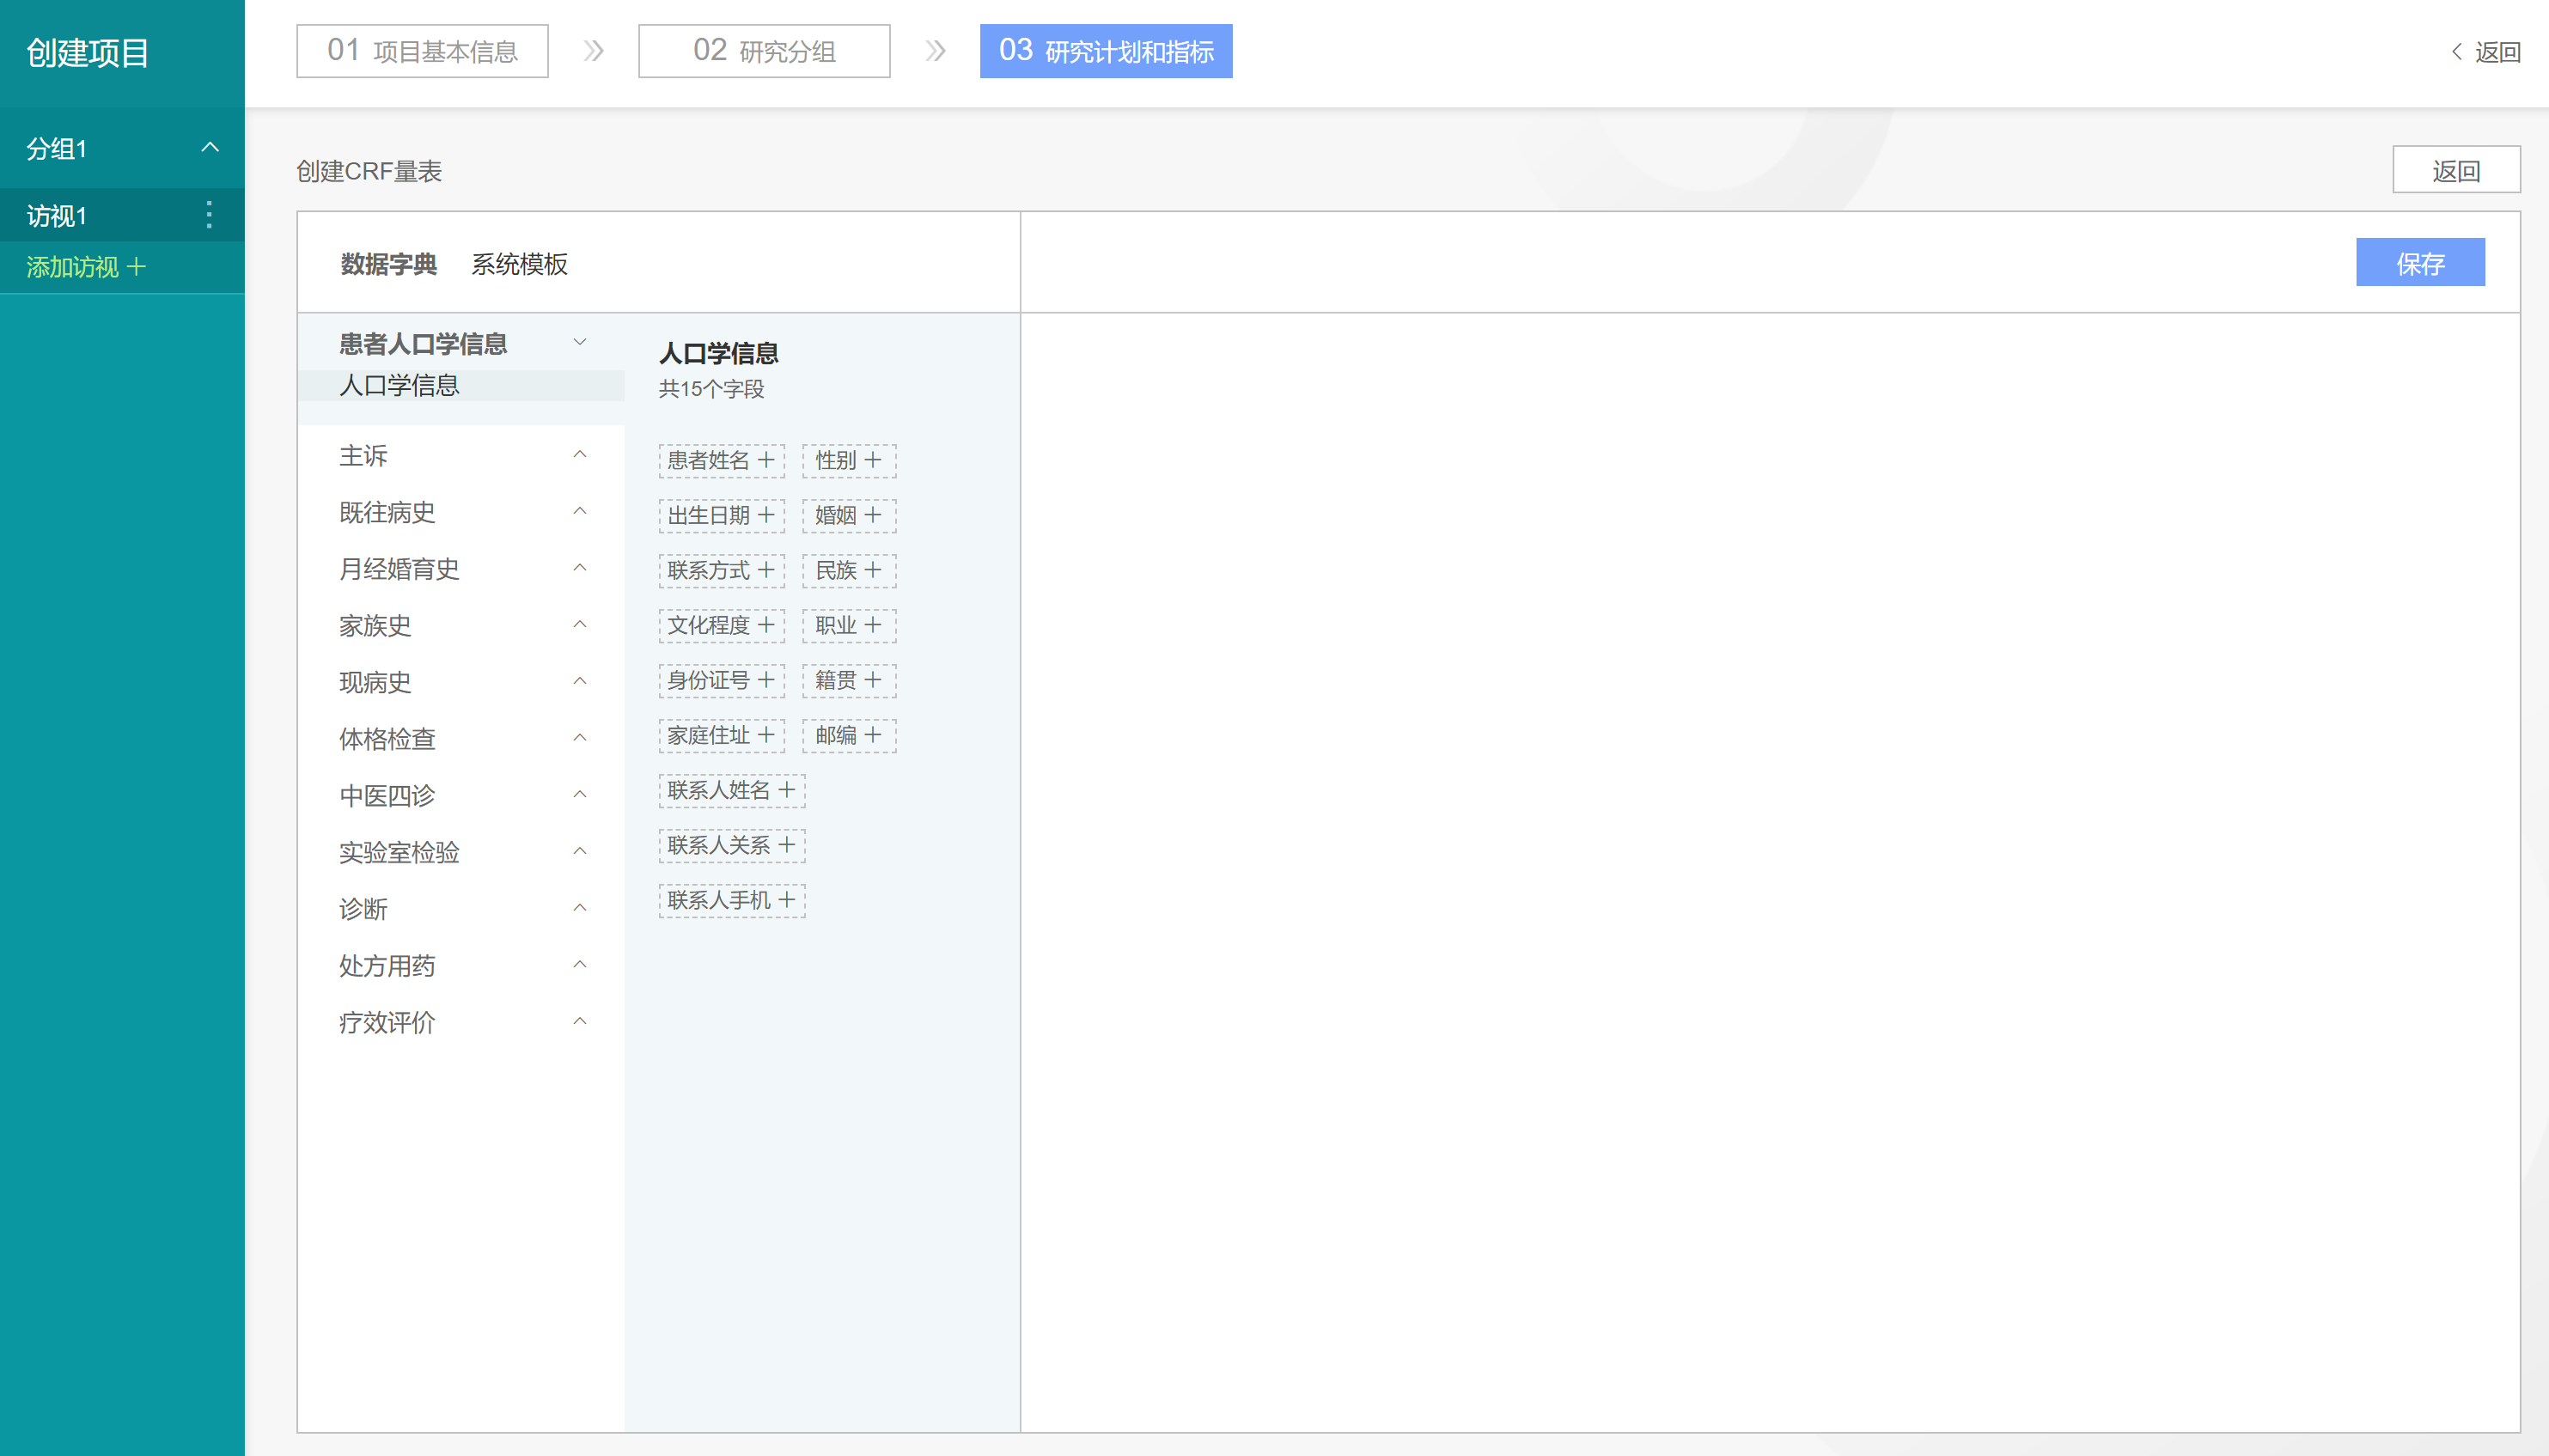Switch to the 系统模板 tab

pos(519,264)
